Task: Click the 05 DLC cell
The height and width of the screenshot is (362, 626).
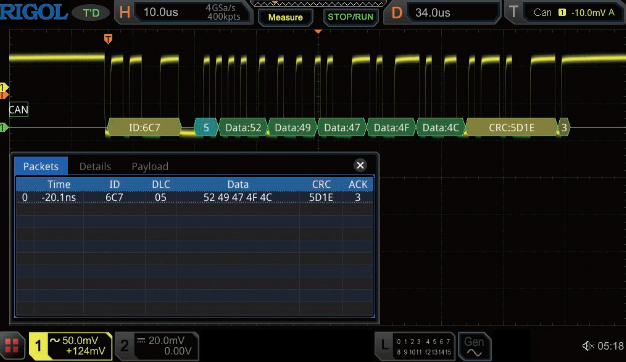Action: click(161, 197)
